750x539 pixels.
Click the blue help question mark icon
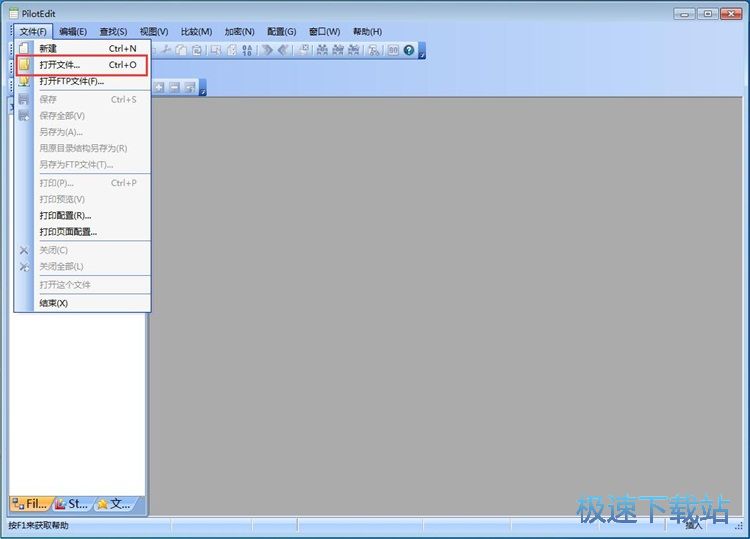[409, 49]
